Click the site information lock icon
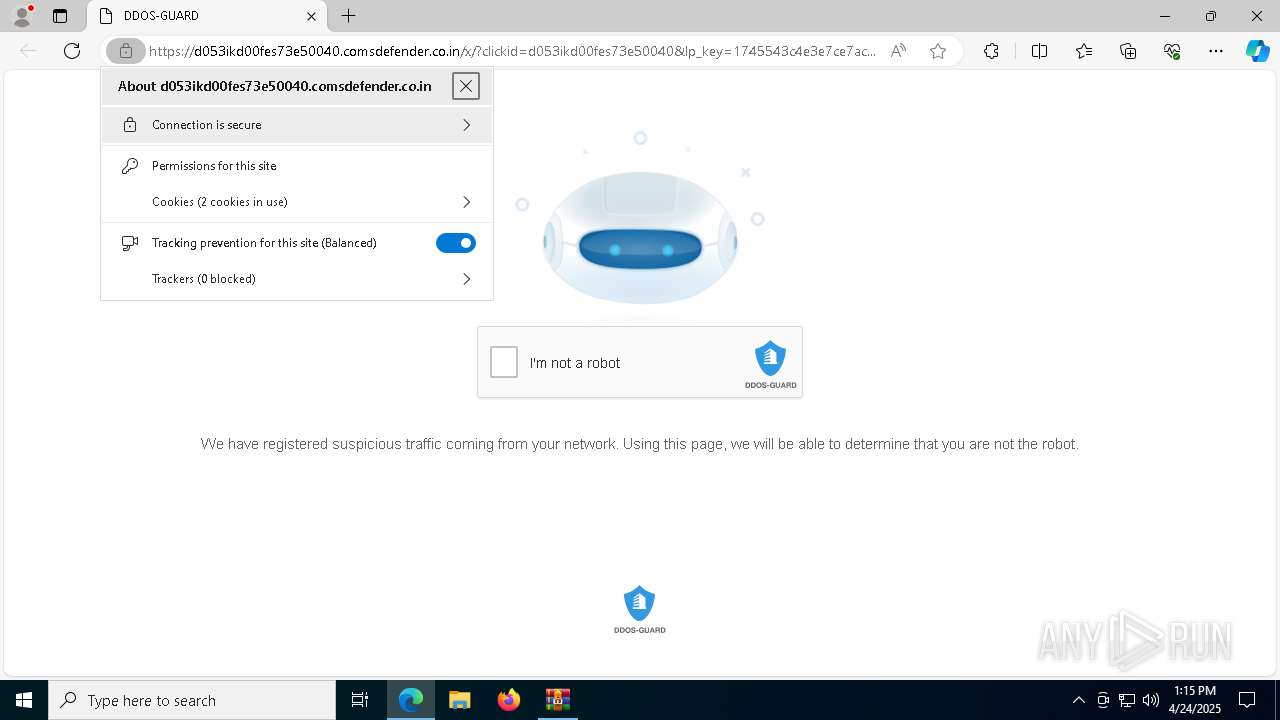Viewport: 1280px width, 720px height. 126,51
